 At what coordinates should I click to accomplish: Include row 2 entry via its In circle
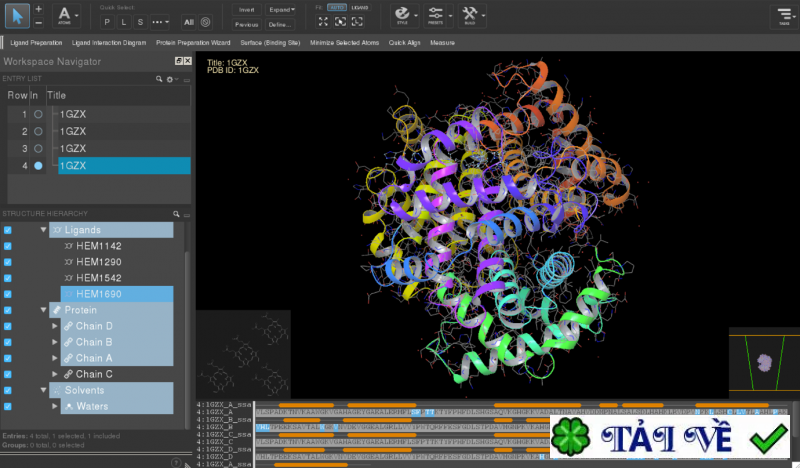pyautogui.click(x=38, y=131)
